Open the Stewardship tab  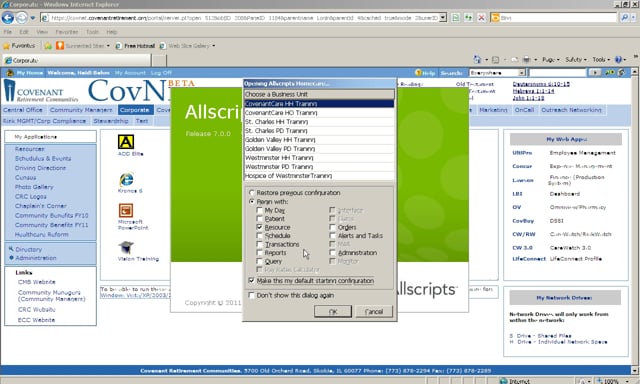[111, 121]
